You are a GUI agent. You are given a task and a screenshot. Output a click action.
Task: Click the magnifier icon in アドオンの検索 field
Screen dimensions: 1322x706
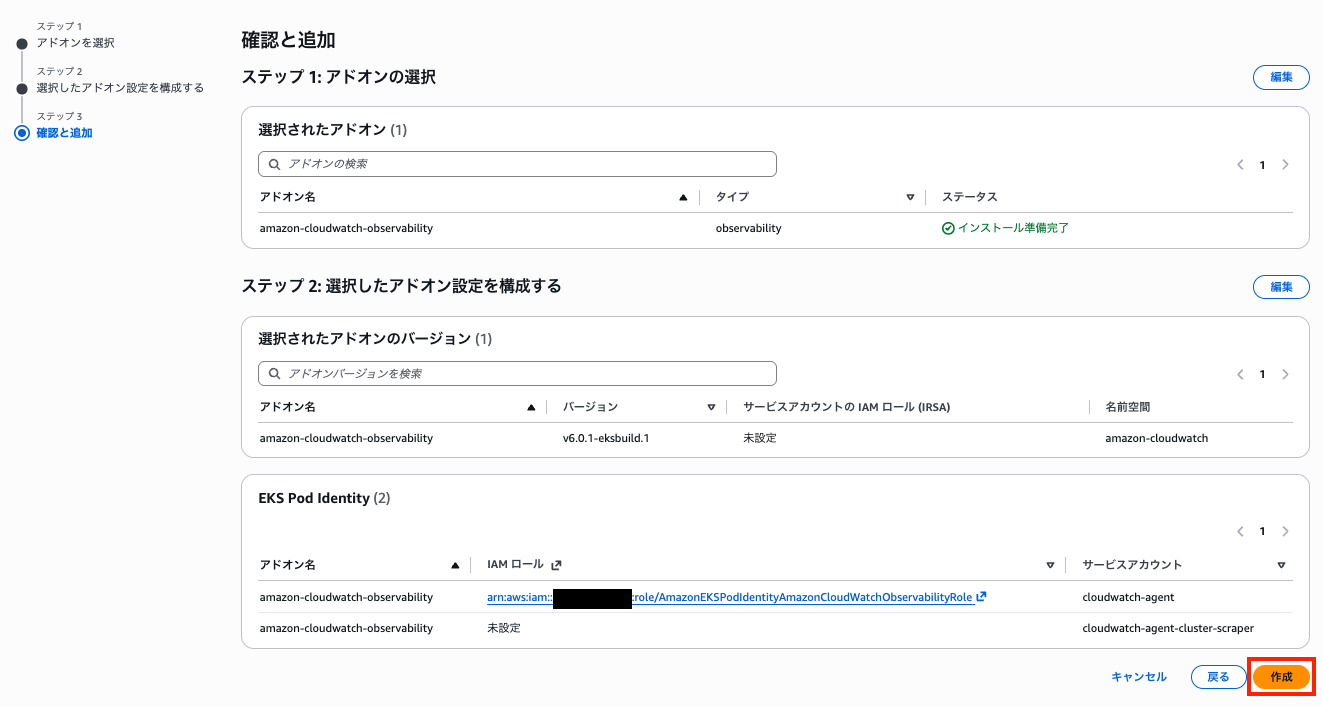pos(275,163)
